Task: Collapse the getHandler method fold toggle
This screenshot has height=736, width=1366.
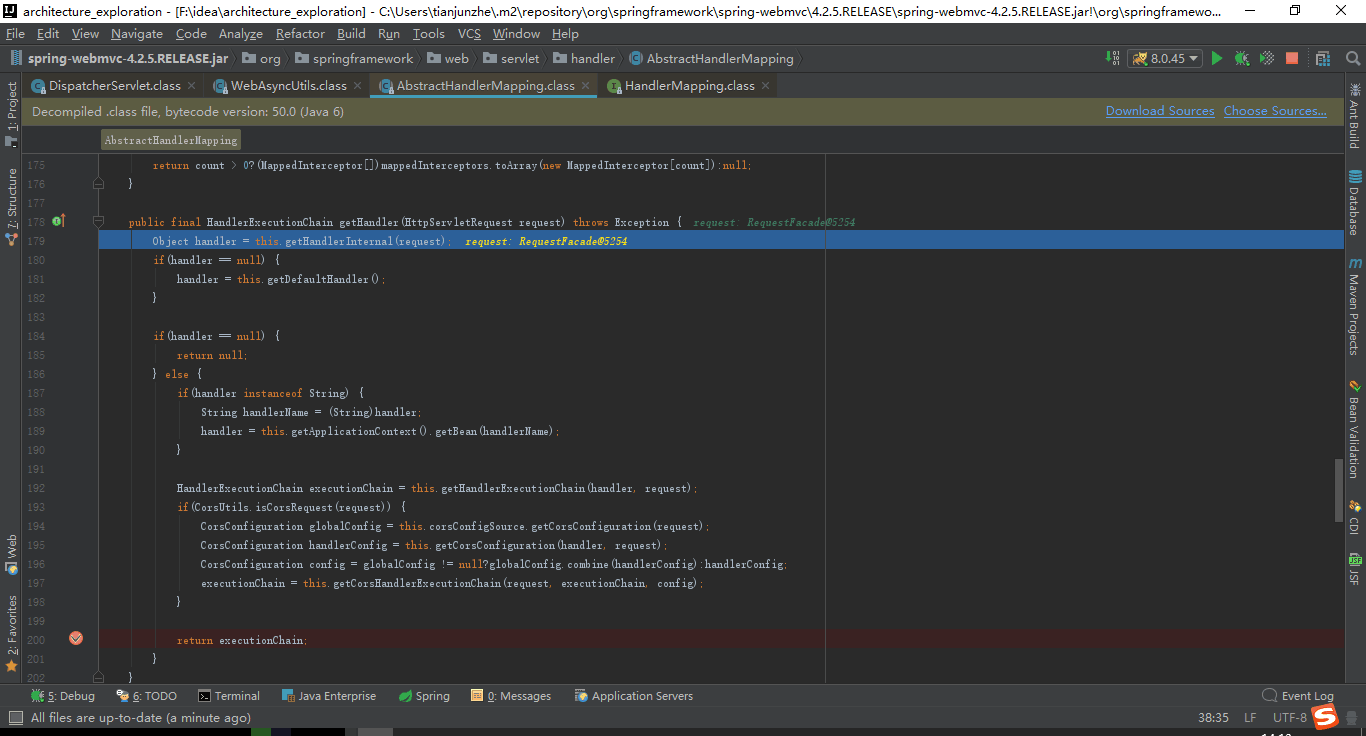Action: click(96, 221)
